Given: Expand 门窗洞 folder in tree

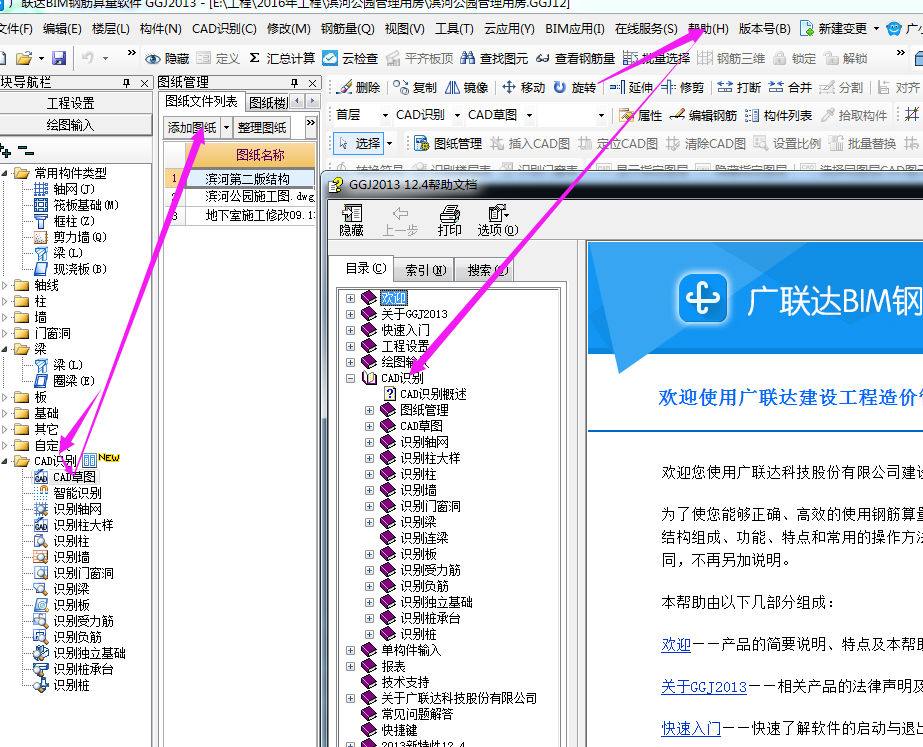Looking at the screenshot, I should point(5,334).
